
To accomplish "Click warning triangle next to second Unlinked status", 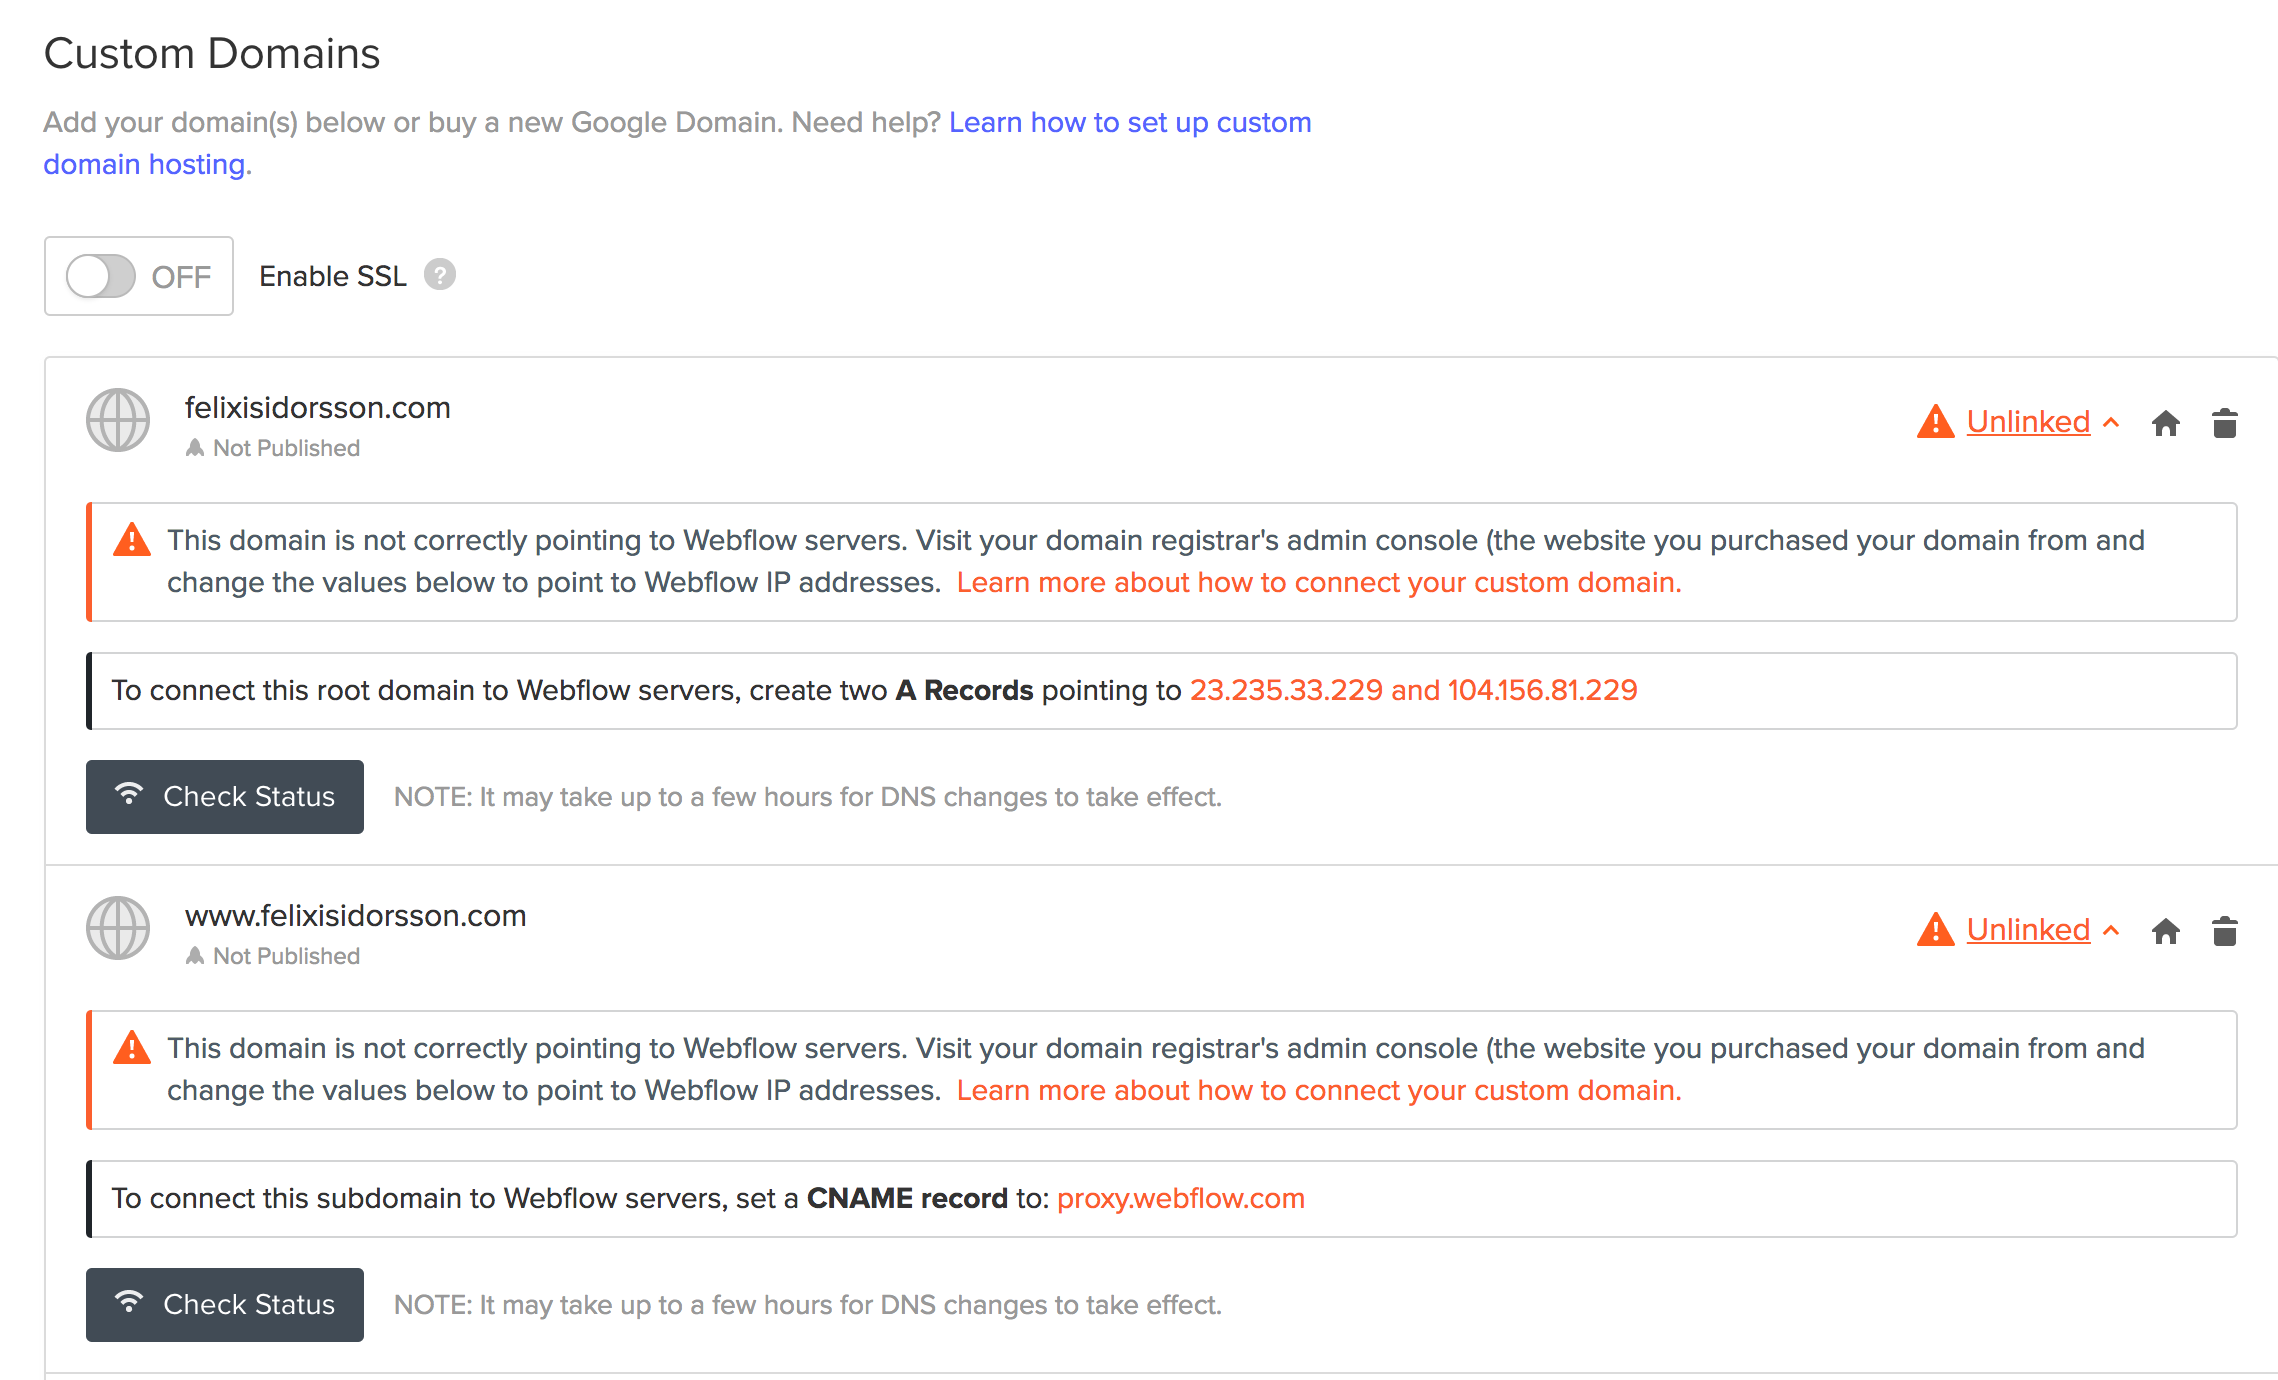I will pyautogui.click(x=1936, y=930).
